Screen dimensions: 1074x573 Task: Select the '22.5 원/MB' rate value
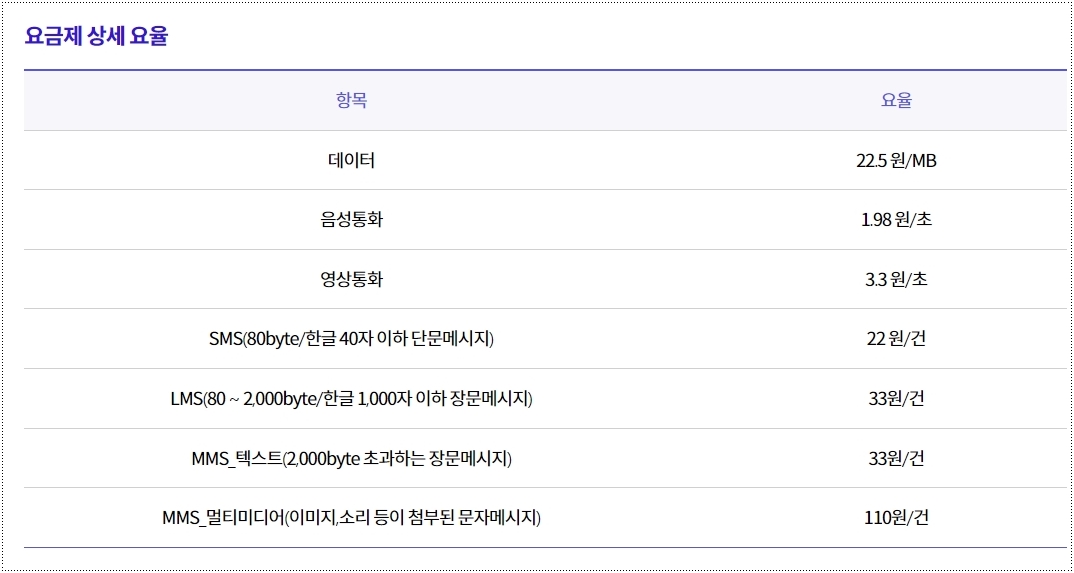tap(896, 161)
